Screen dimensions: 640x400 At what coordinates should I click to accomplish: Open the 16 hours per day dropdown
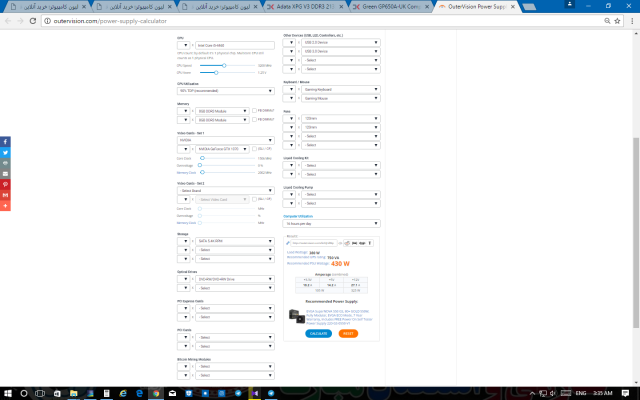click(x=331, y=224)
